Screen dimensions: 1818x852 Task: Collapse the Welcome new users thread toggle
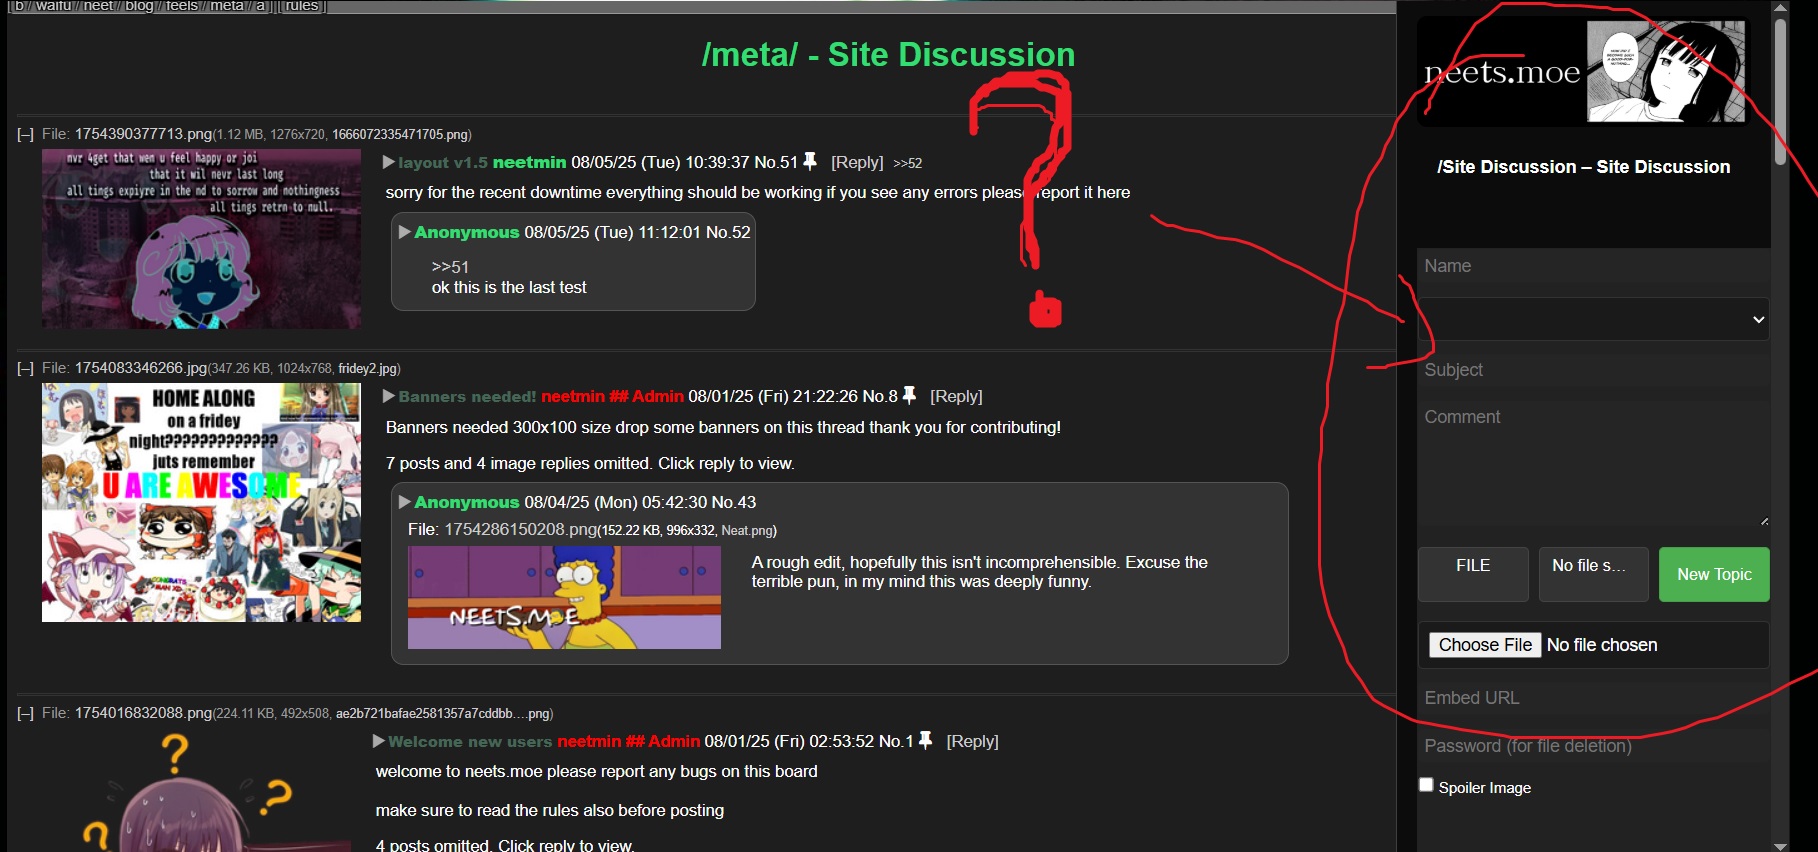pyautogui.click(x=25, y=713)
